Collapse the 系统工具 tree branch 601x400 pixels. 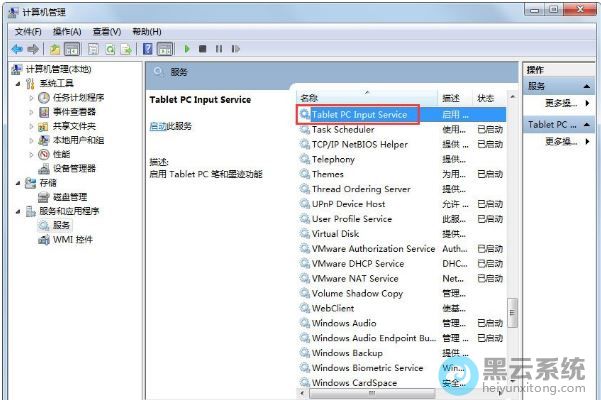click(17, 84)
